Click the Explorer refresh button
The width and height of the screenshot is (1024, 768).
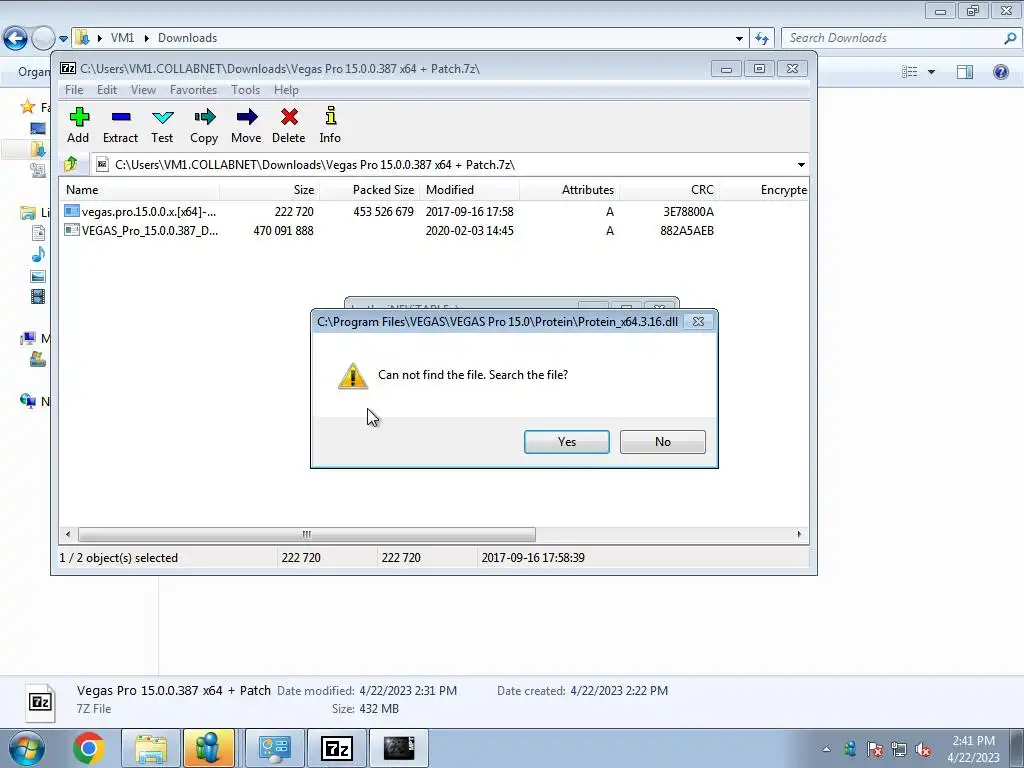[x=761, y=39]
